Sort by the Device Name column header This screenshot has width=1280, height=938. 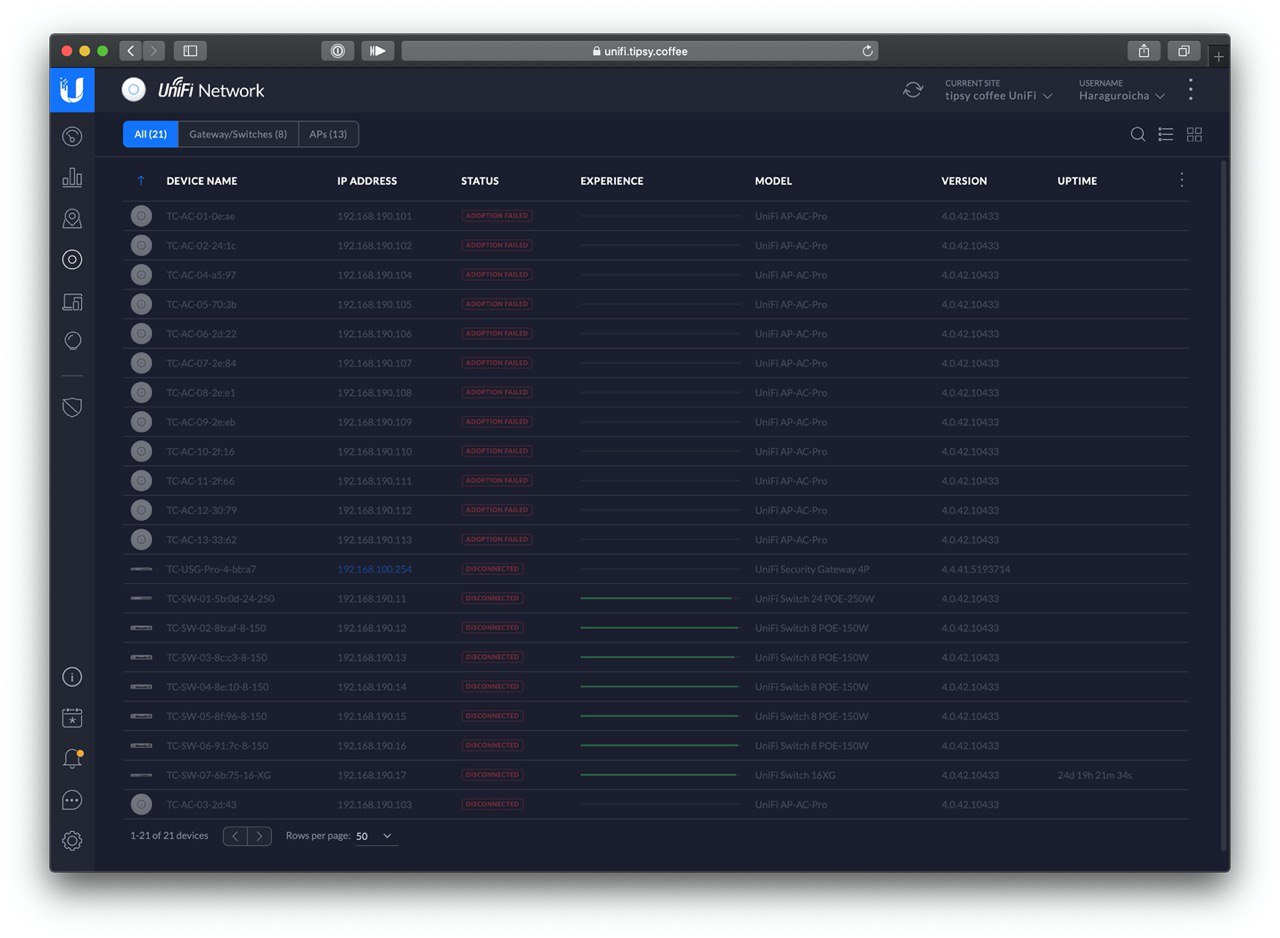(x=202, y=181)
